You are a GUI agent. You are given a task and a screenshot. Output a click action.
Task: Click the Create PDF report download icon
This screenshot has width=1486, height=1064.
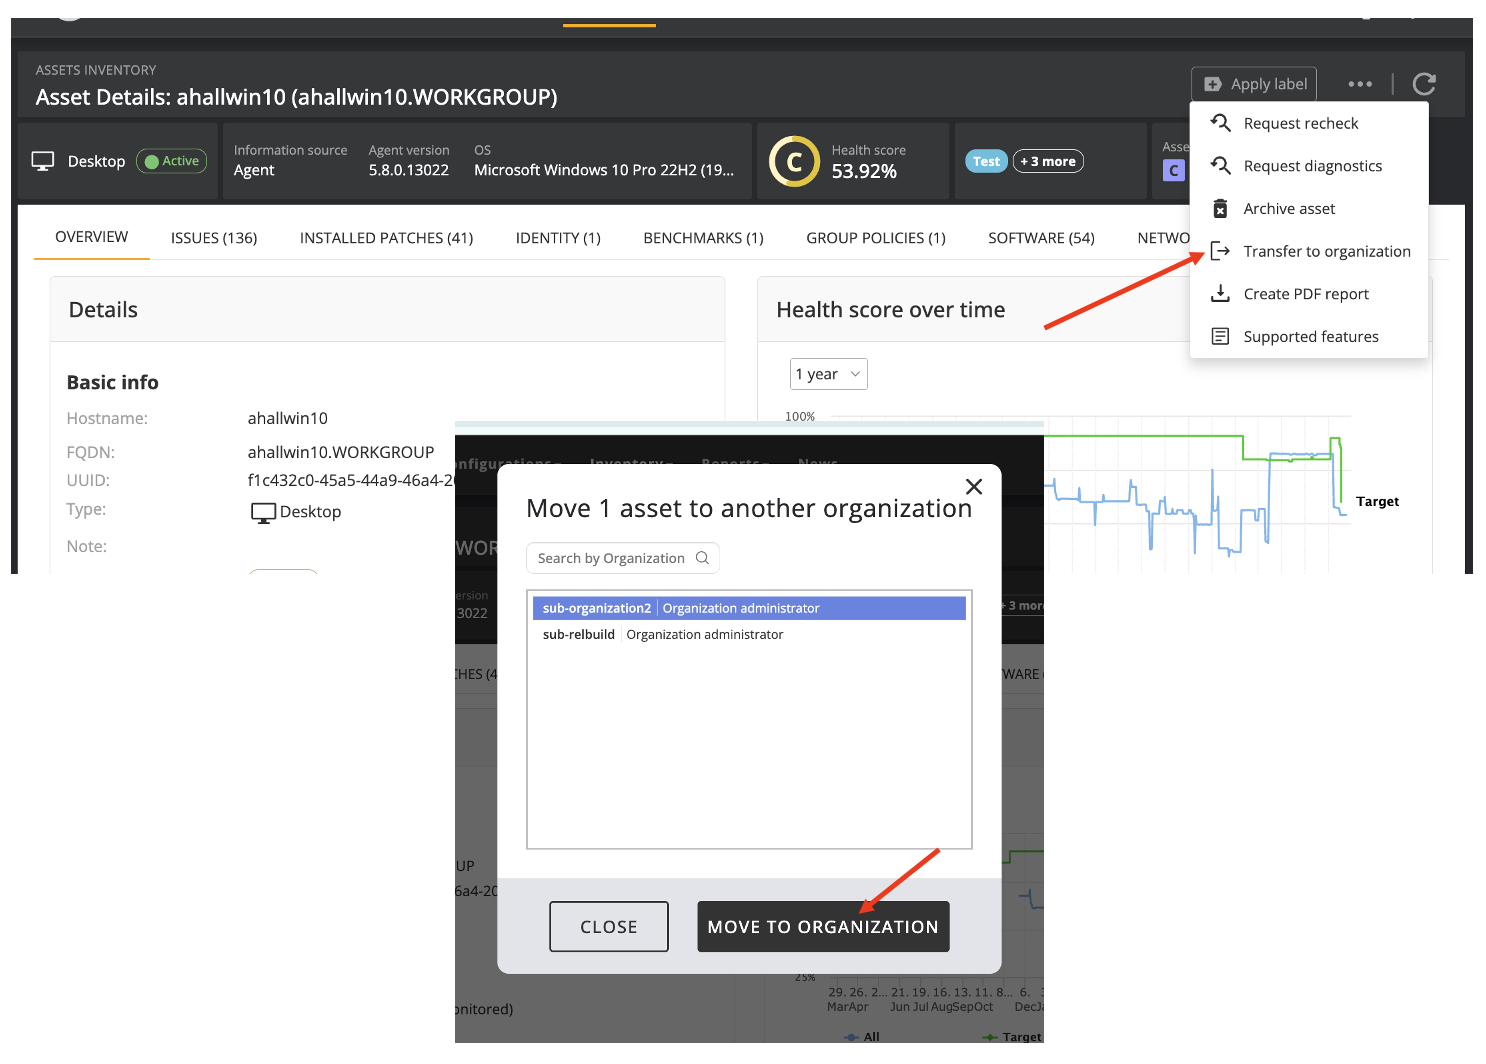coord(1220,294)
